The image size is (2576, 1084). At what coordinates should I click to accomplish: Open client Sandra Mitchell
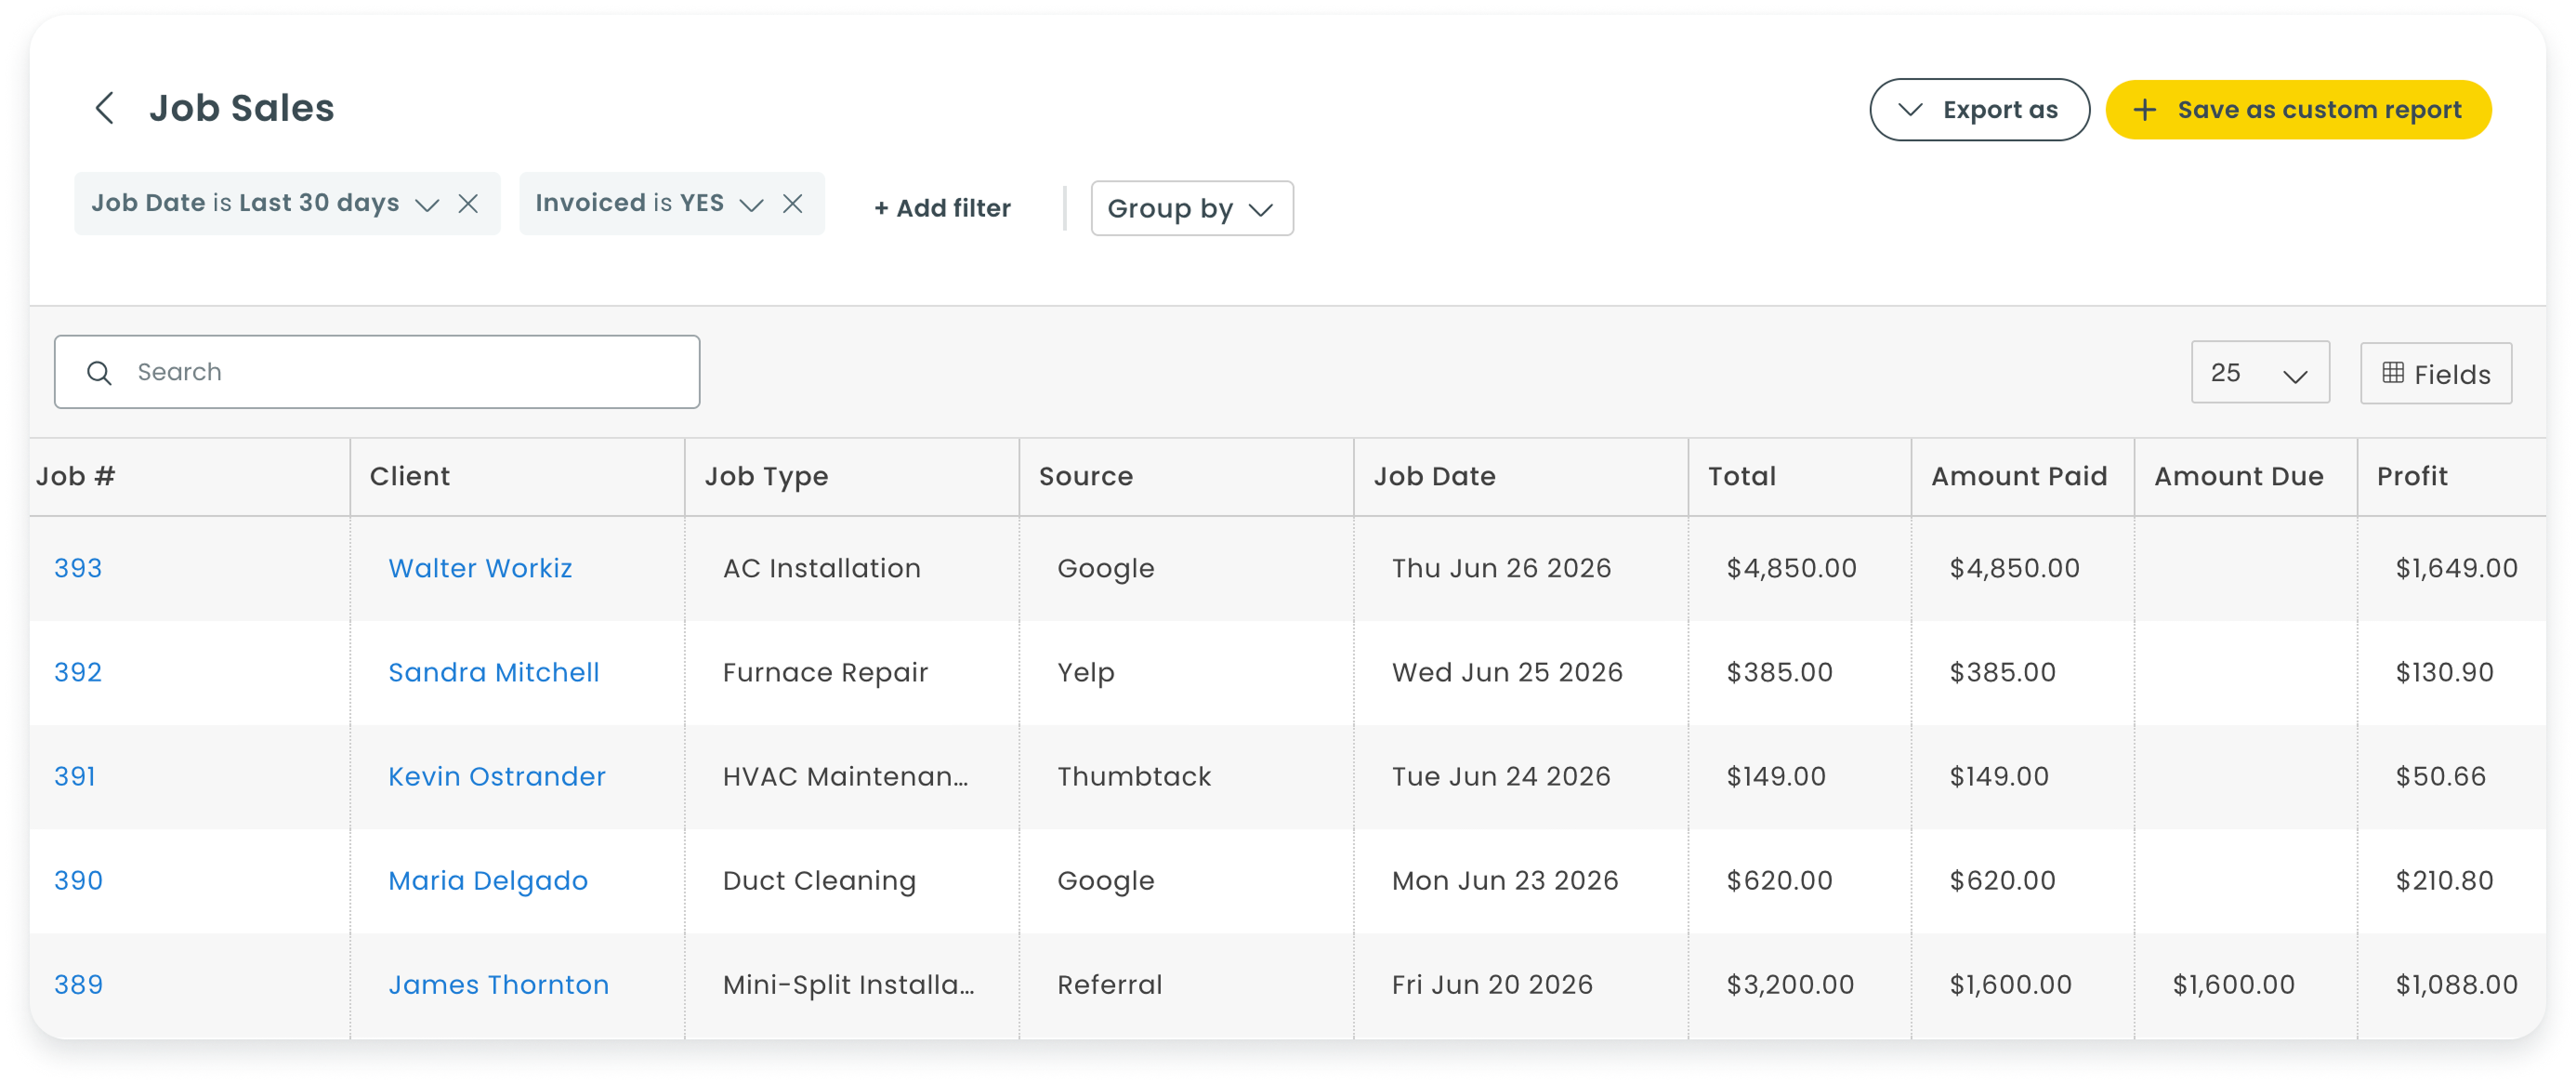494,672
